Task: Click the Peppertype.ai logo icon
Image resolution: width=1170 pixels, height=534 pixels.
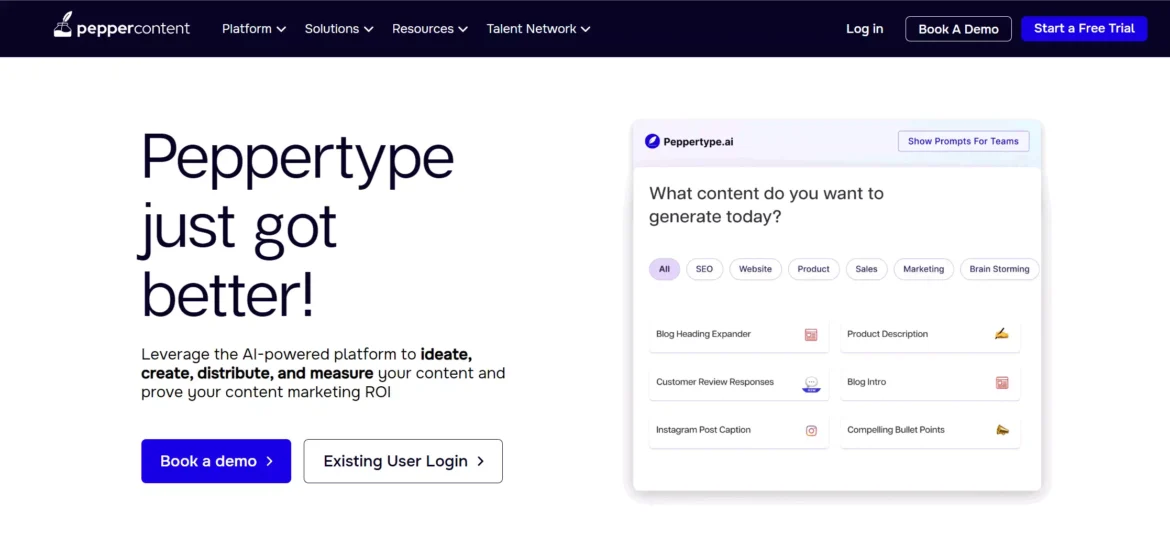Action: point(652,141)
